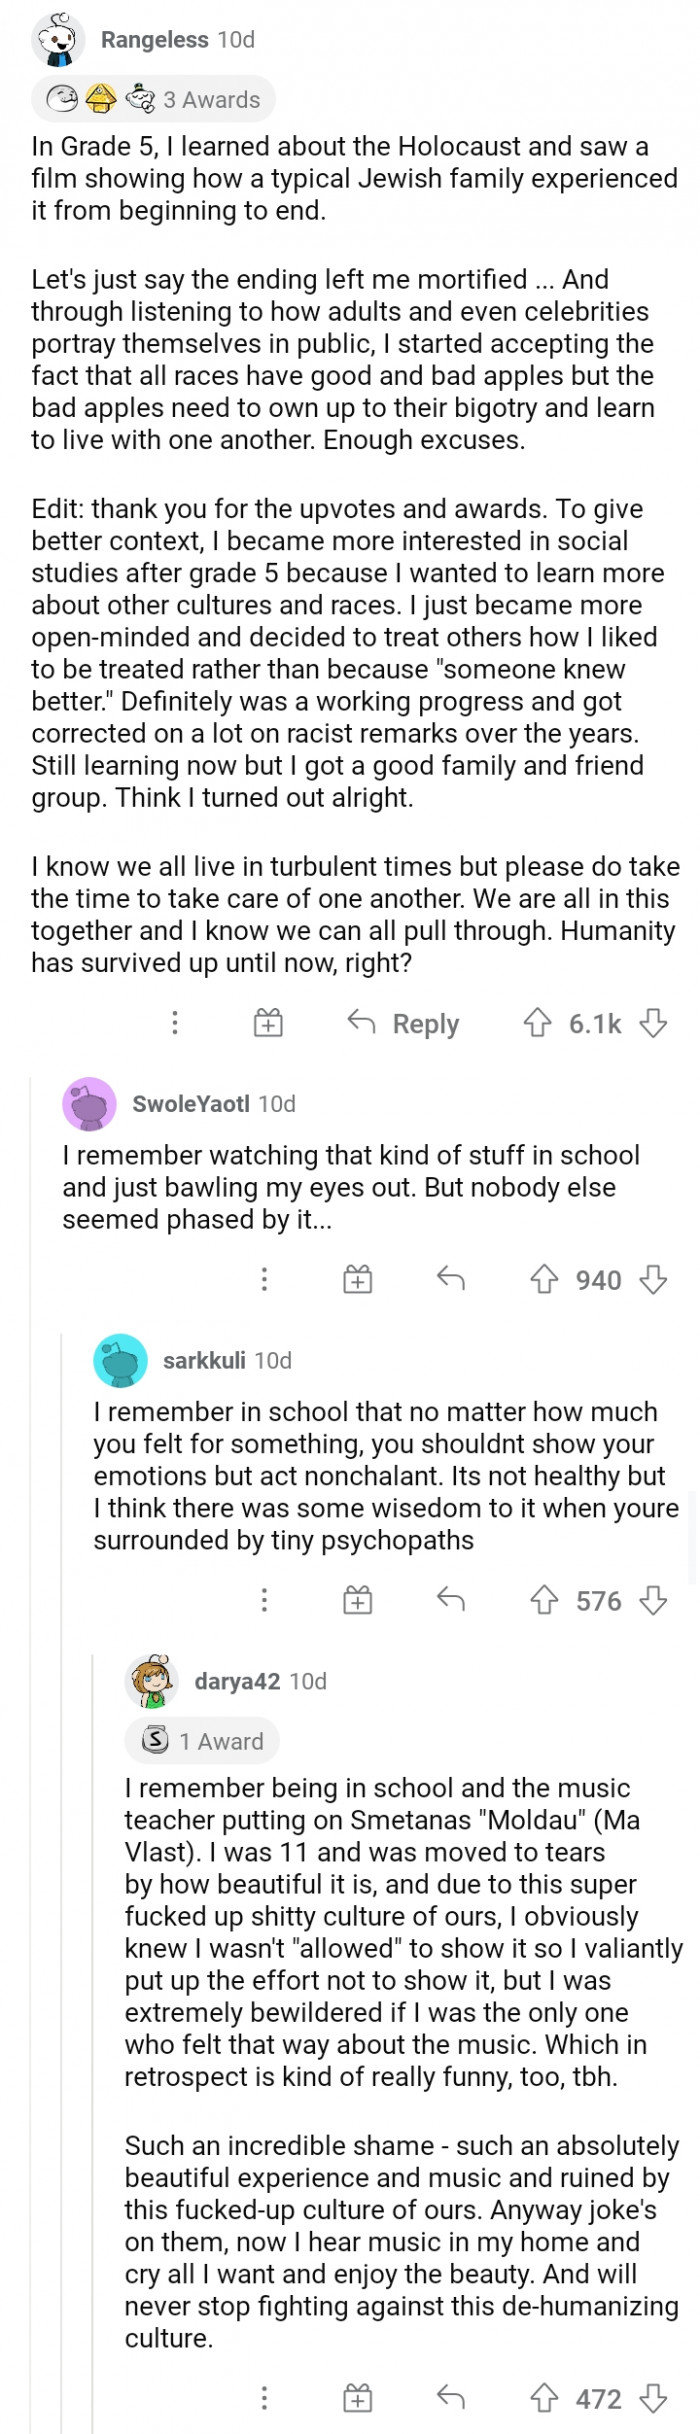Open more options on SwoleYaotl's comment
This screenshot has height=2434, width=700.
pyautogui.click(x=264, y=1279)
